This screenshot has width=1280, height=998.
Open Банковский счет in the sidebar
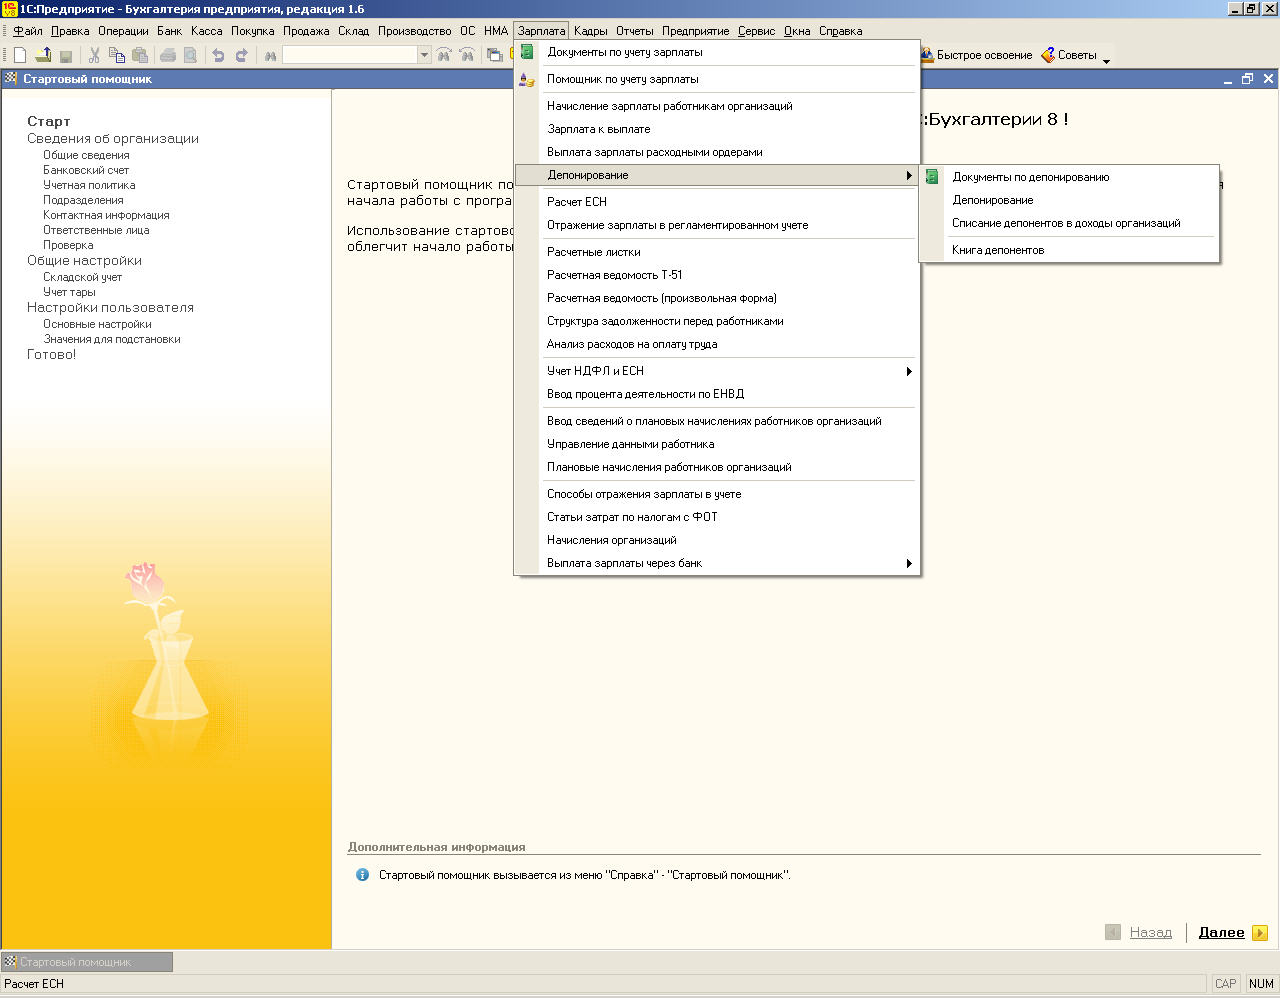pyautogui.click(x=86, y=170)
